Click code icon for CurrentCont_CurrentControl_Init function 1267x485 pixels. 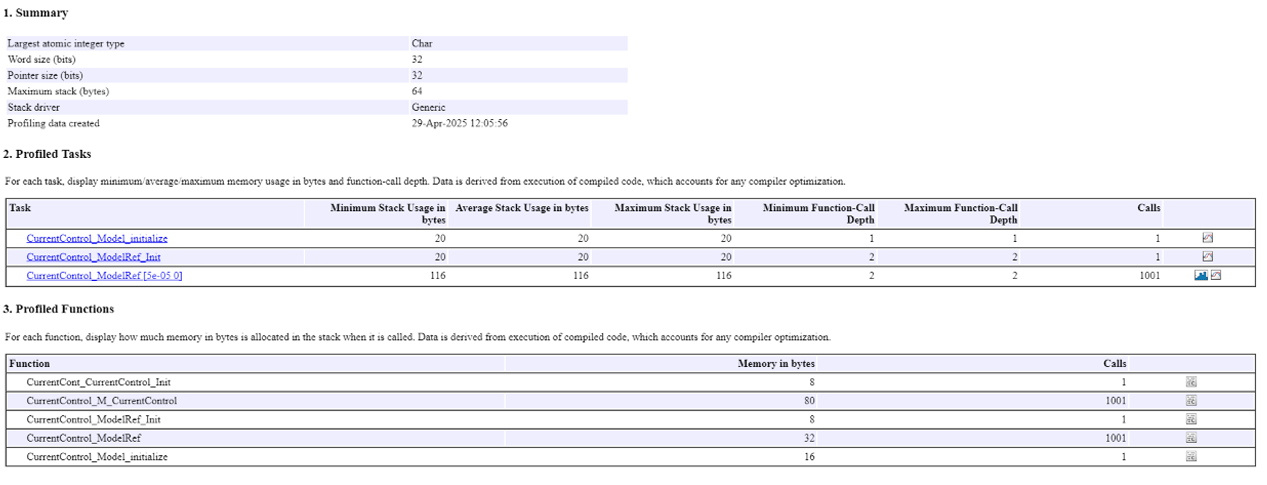pos(1191,382)
